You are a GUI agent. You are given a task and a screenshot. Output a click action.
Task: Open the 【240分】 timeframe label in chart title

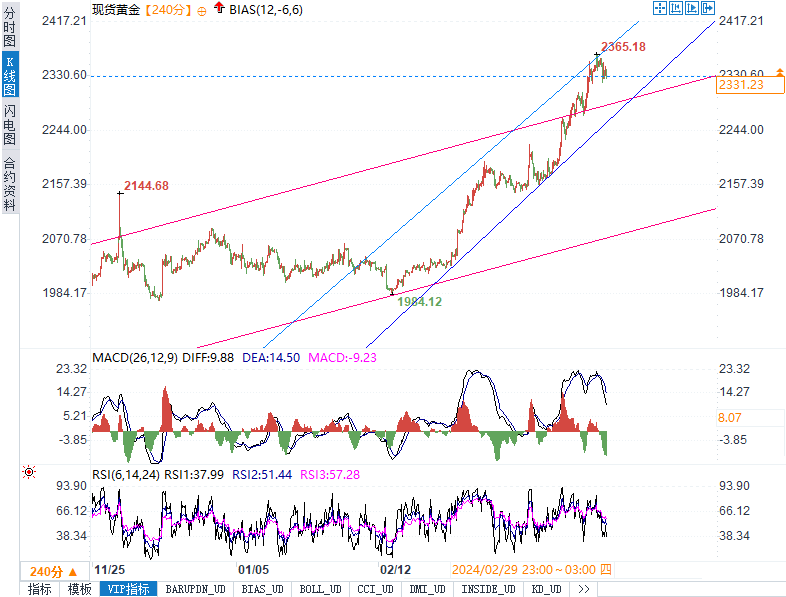(165, 9)
